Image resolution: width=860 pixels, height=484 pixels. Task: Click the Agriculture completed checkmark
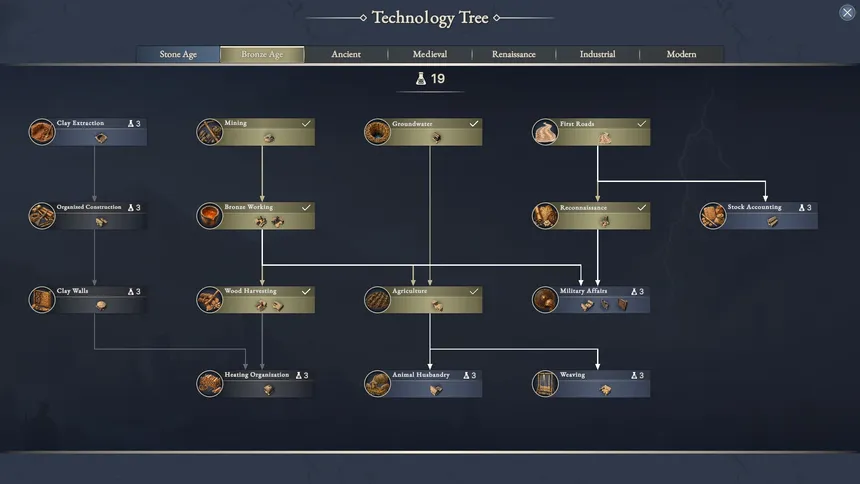point(474,291)
